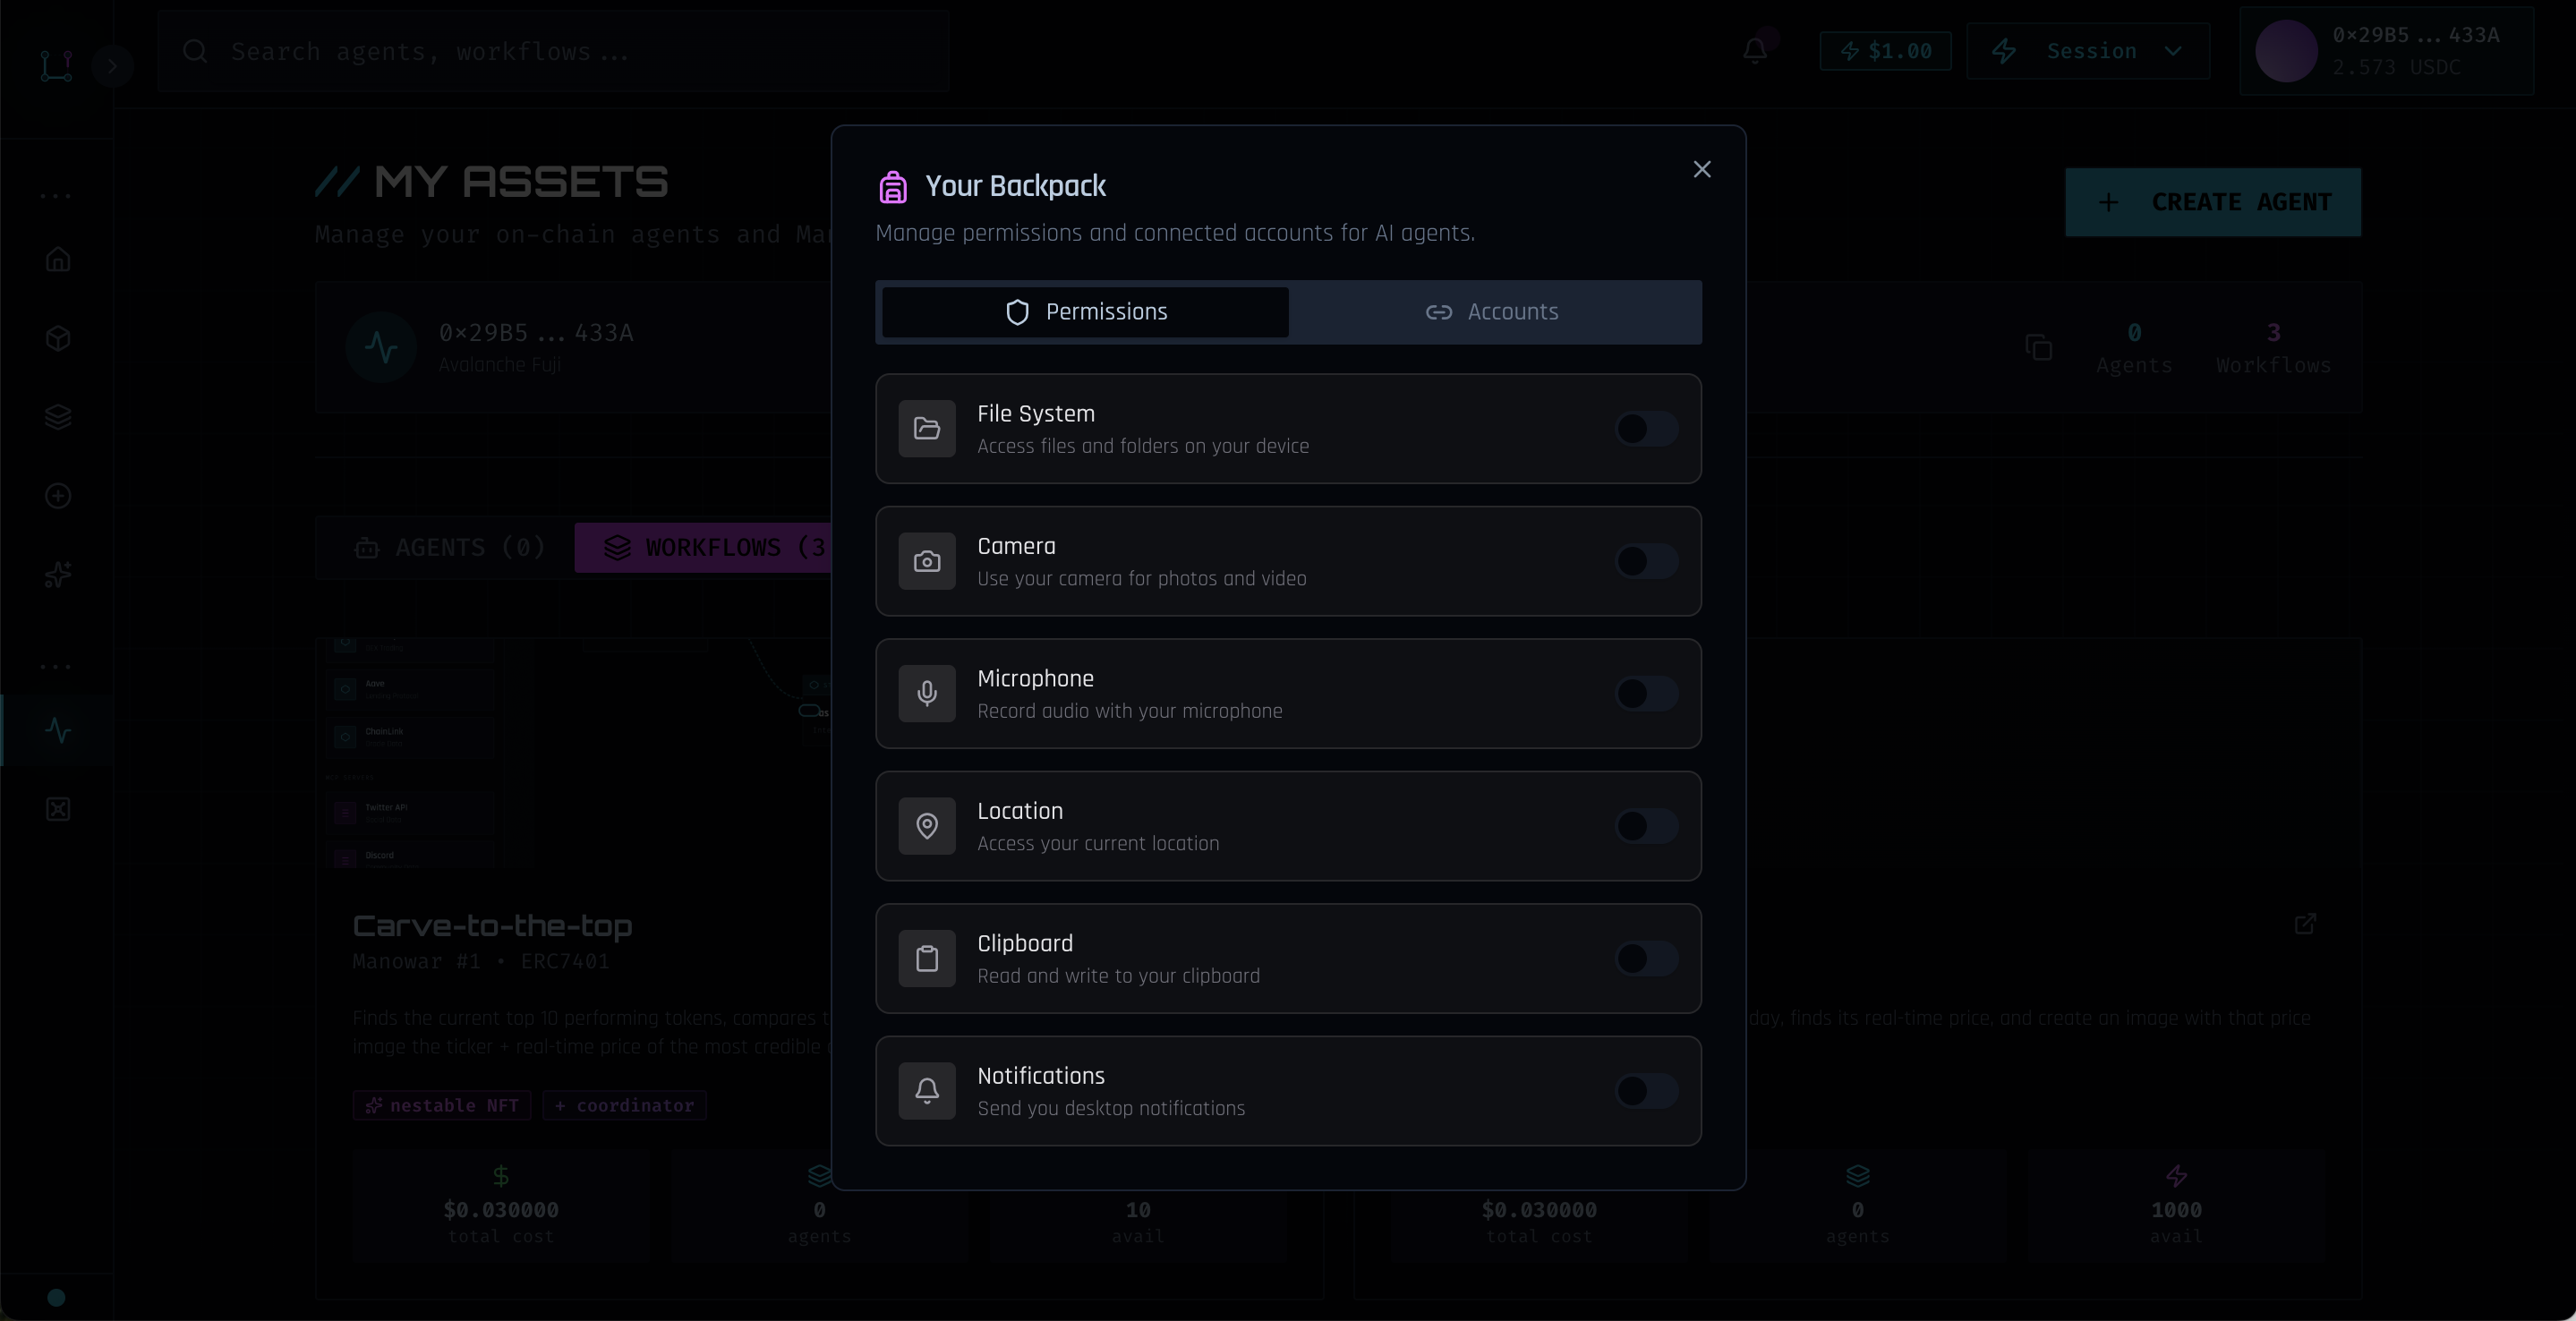The image size is (2576, 1321).
Task: Open the Session dropdown menu
Action: click(x=2088, y=51)
